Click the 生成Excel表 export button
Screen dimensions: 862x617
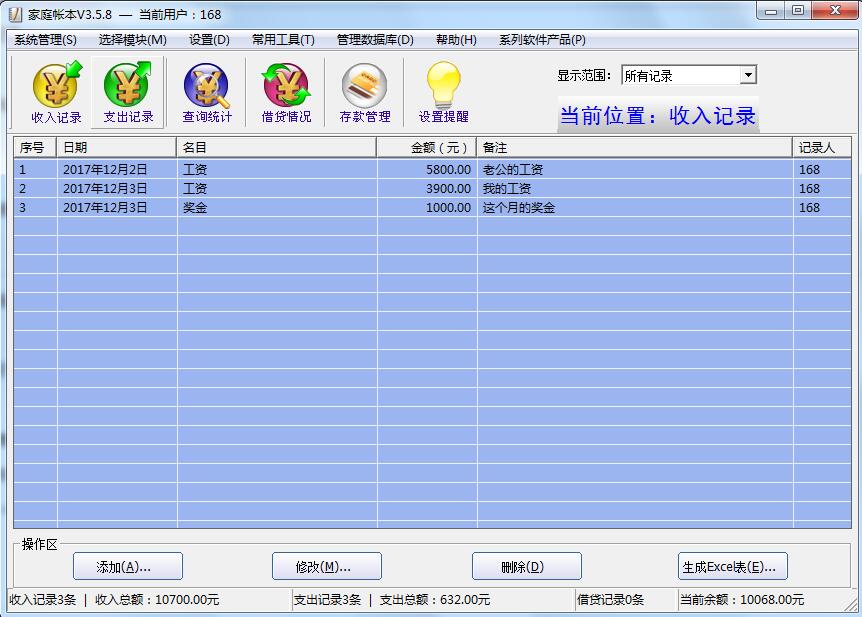(731, 565)
